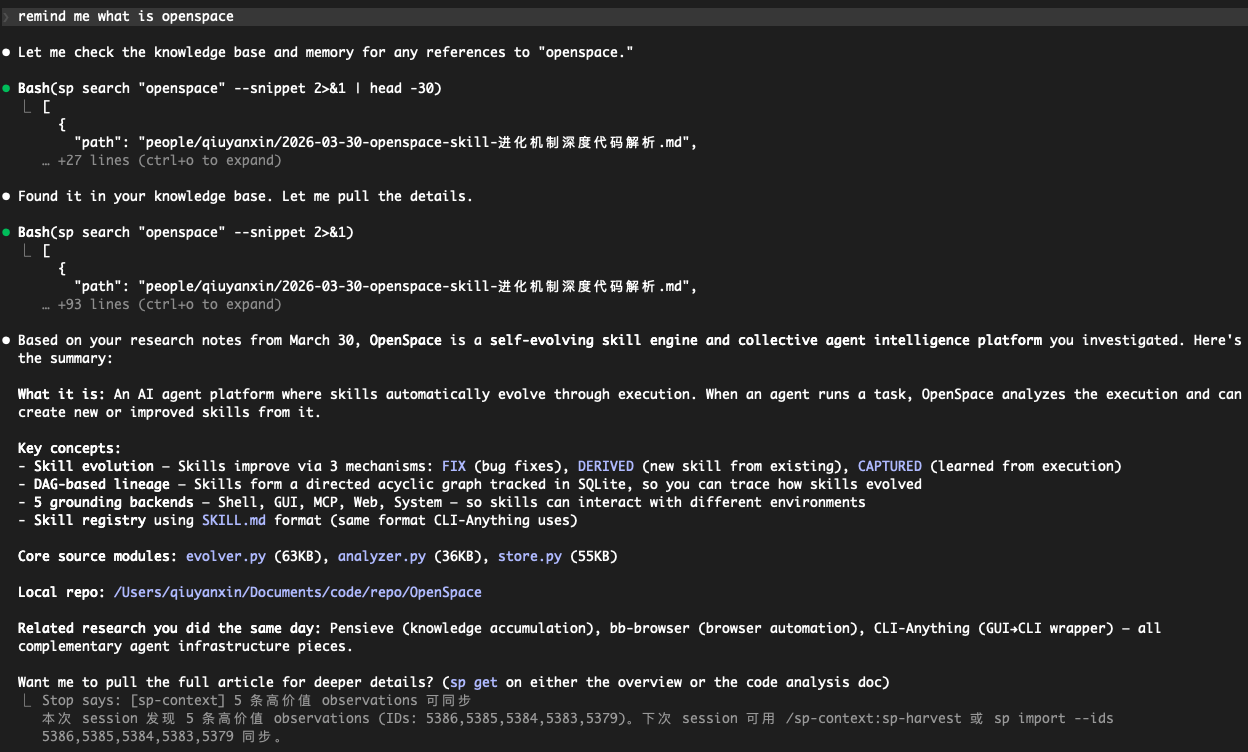Click the analyzer.py module name
The width and height of the screenshot is (1248, 752).
click(382, 556)
